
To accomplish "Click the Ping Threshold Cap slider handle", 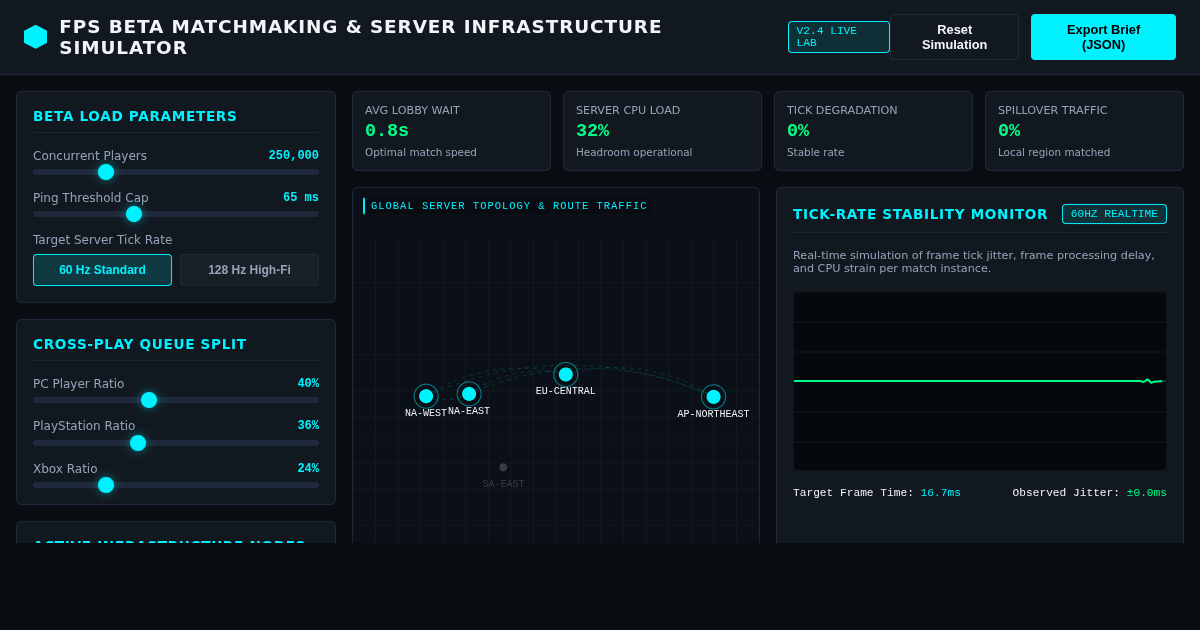I will (134, 214).
